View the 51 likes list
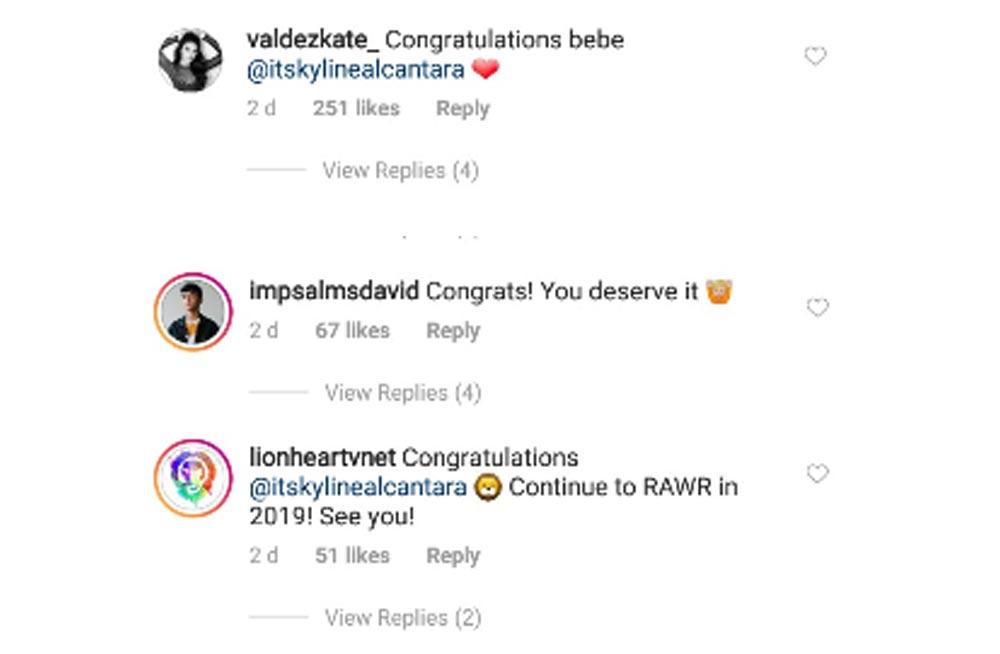Image resolution: width=1000 pixels, height=654 pixels. pos(352,556)
